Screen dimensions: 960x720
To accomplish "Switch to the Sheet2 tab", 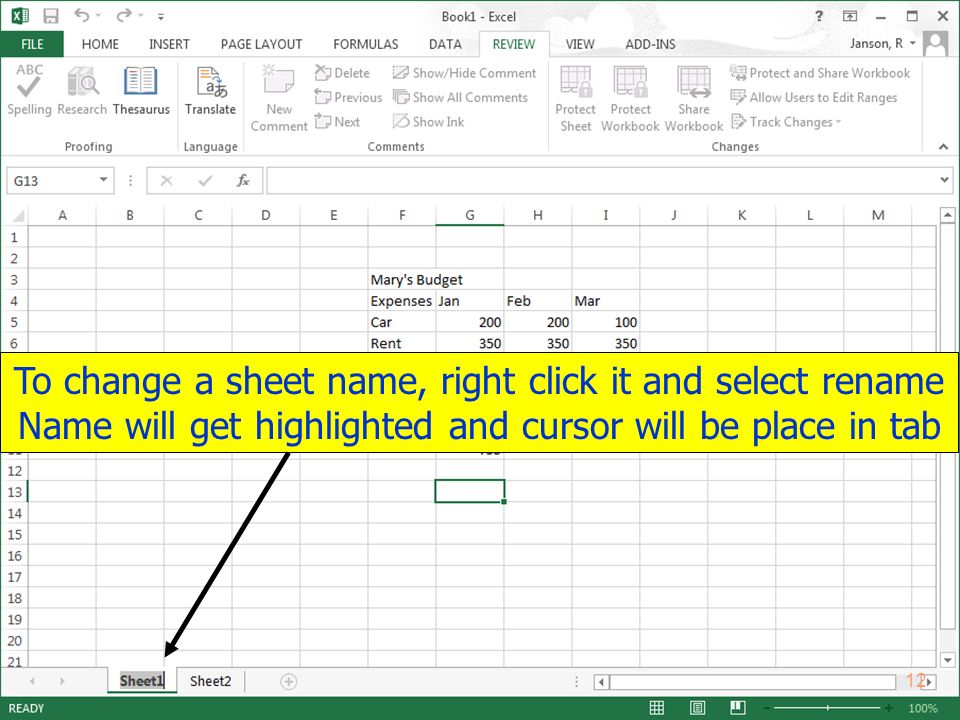I will (x=210, y=681).
